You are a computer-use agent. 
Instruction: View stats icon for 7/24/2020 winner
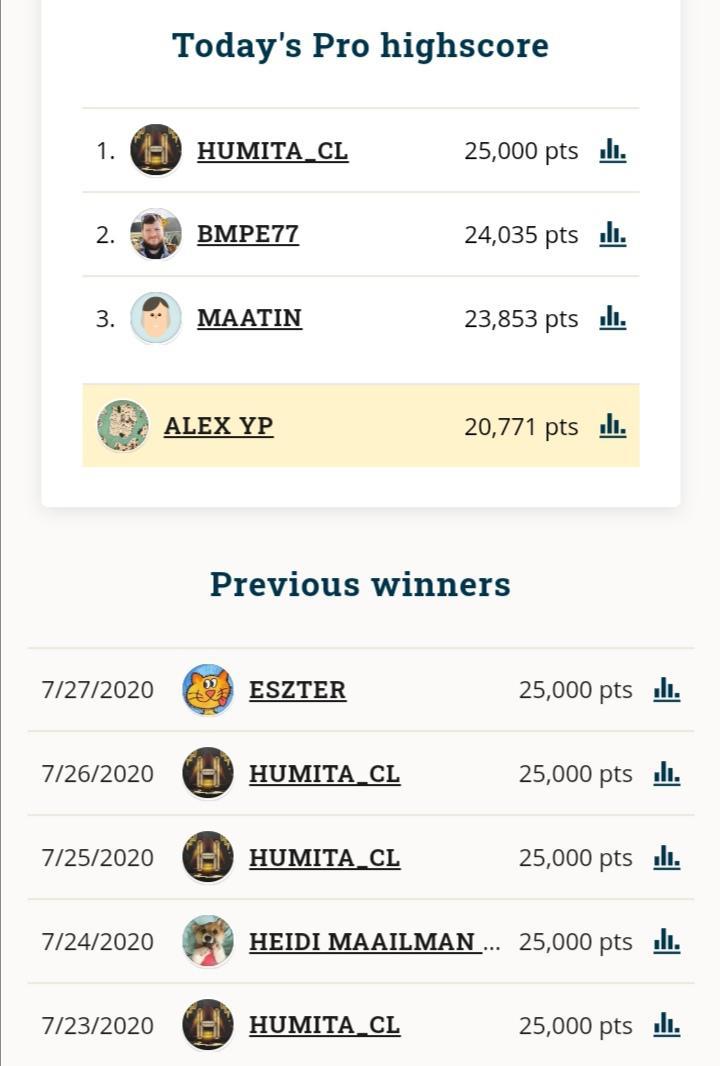pos(667,942)
